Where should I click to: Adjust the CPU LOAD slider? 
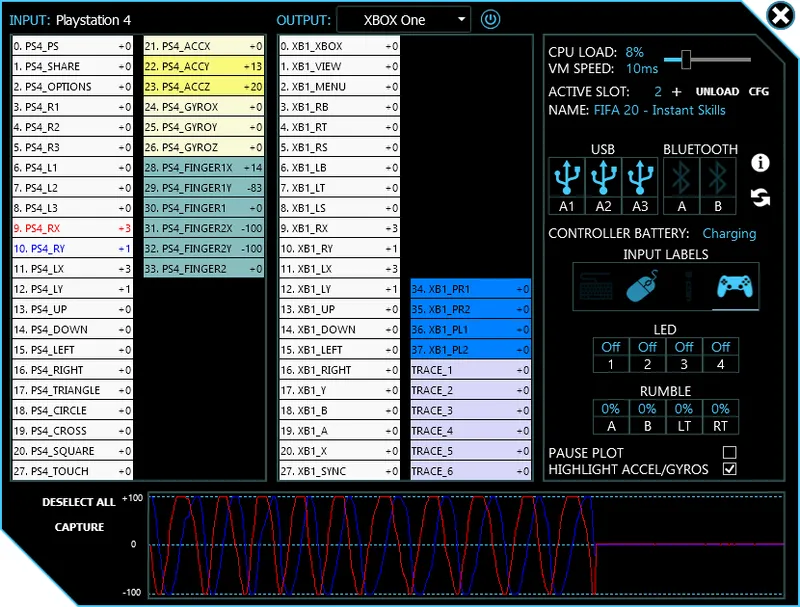[x=685, y=58]
